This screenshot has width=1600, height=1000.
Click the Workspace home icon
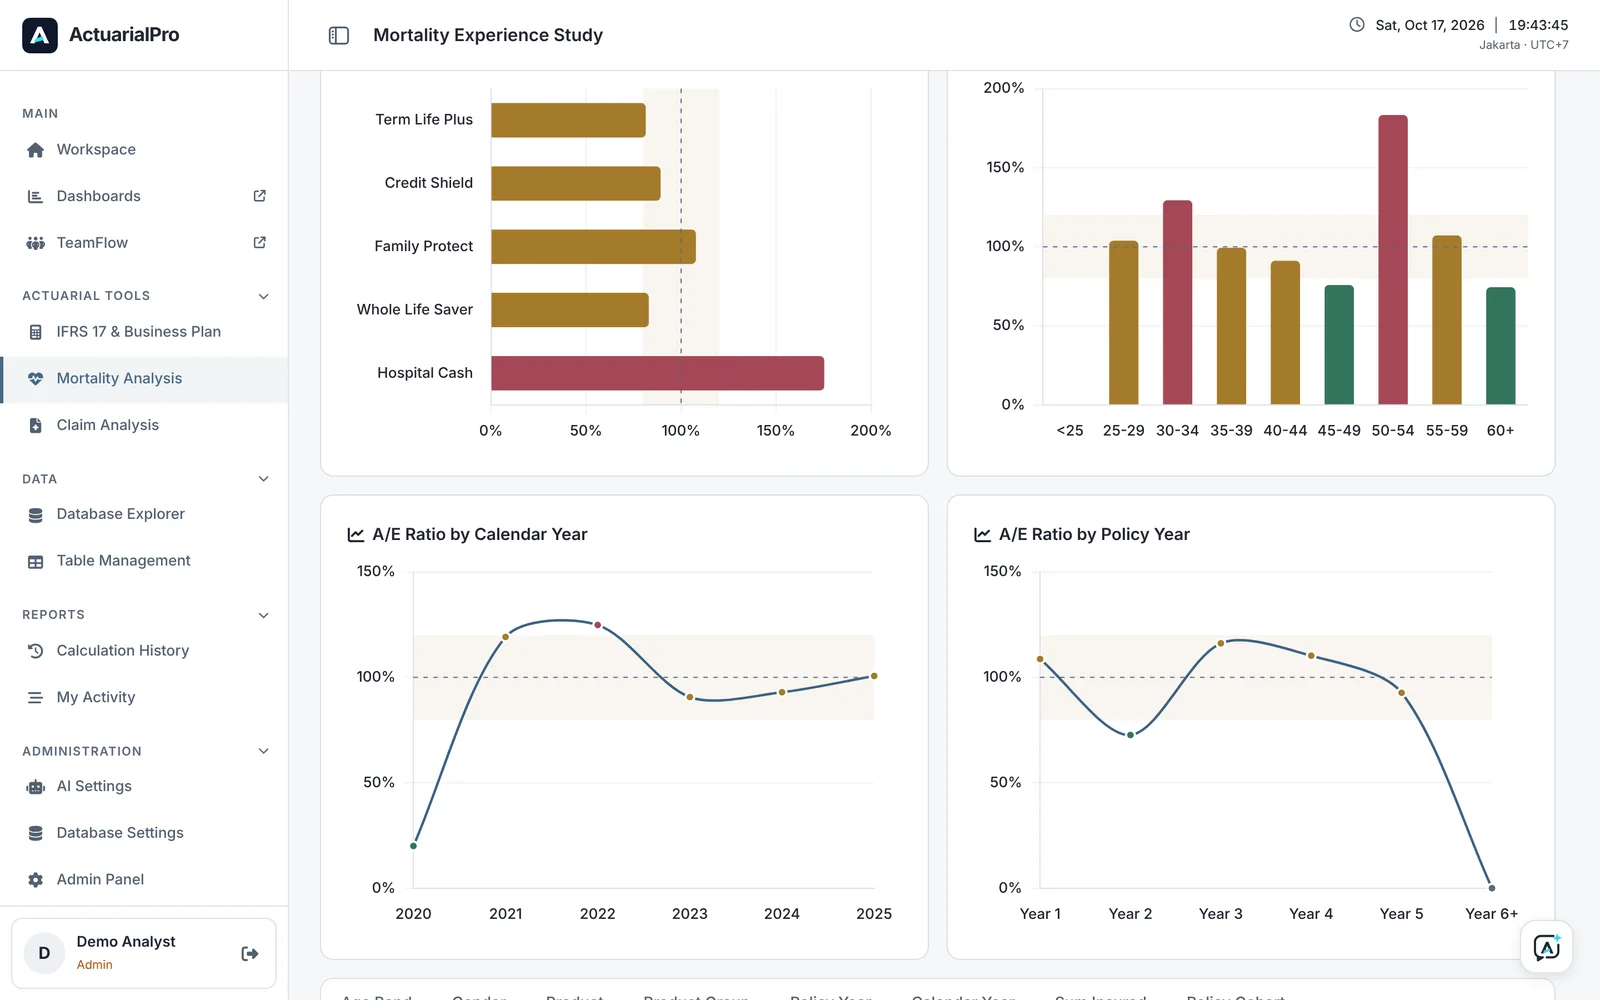click(36, 150)
